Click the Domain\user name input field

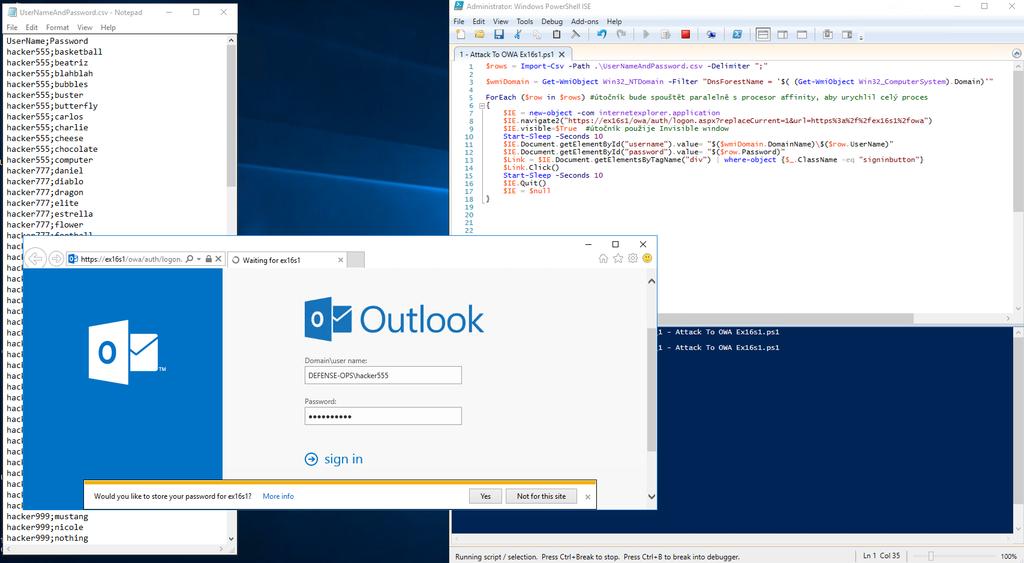383,375
